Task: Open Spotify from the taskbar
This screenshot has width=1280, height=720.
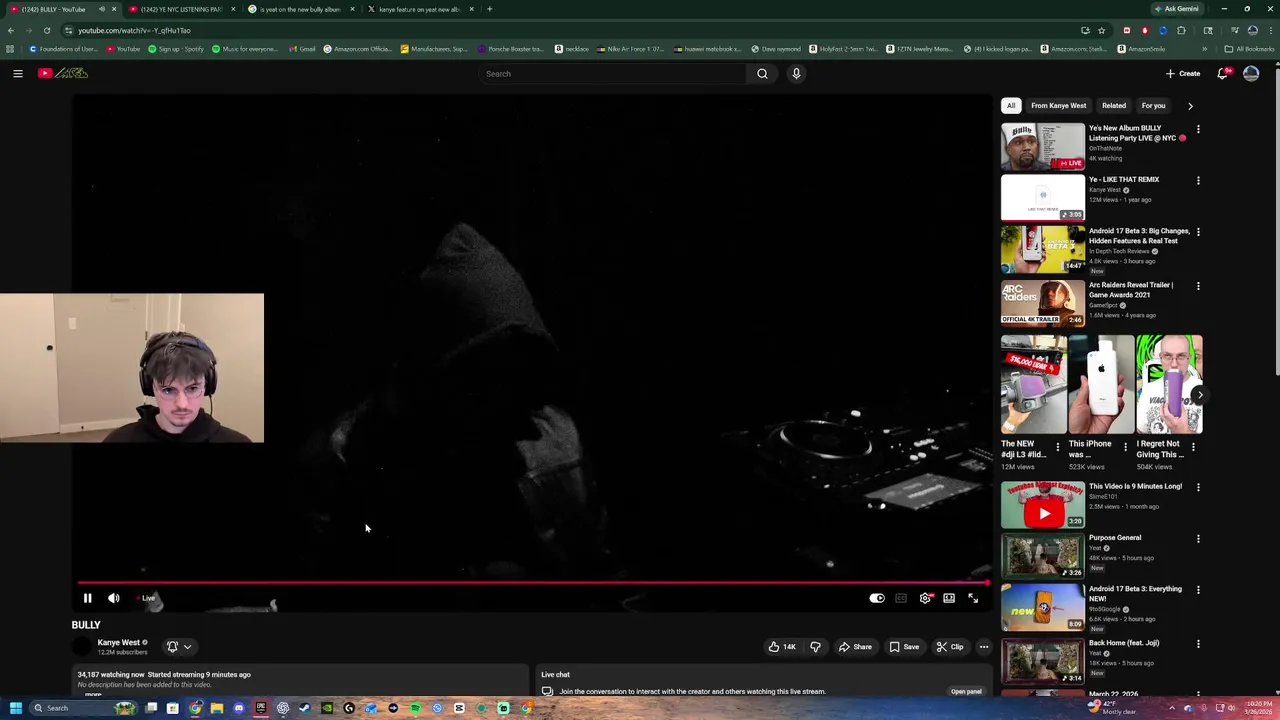Action: click(x=415, y=708)
